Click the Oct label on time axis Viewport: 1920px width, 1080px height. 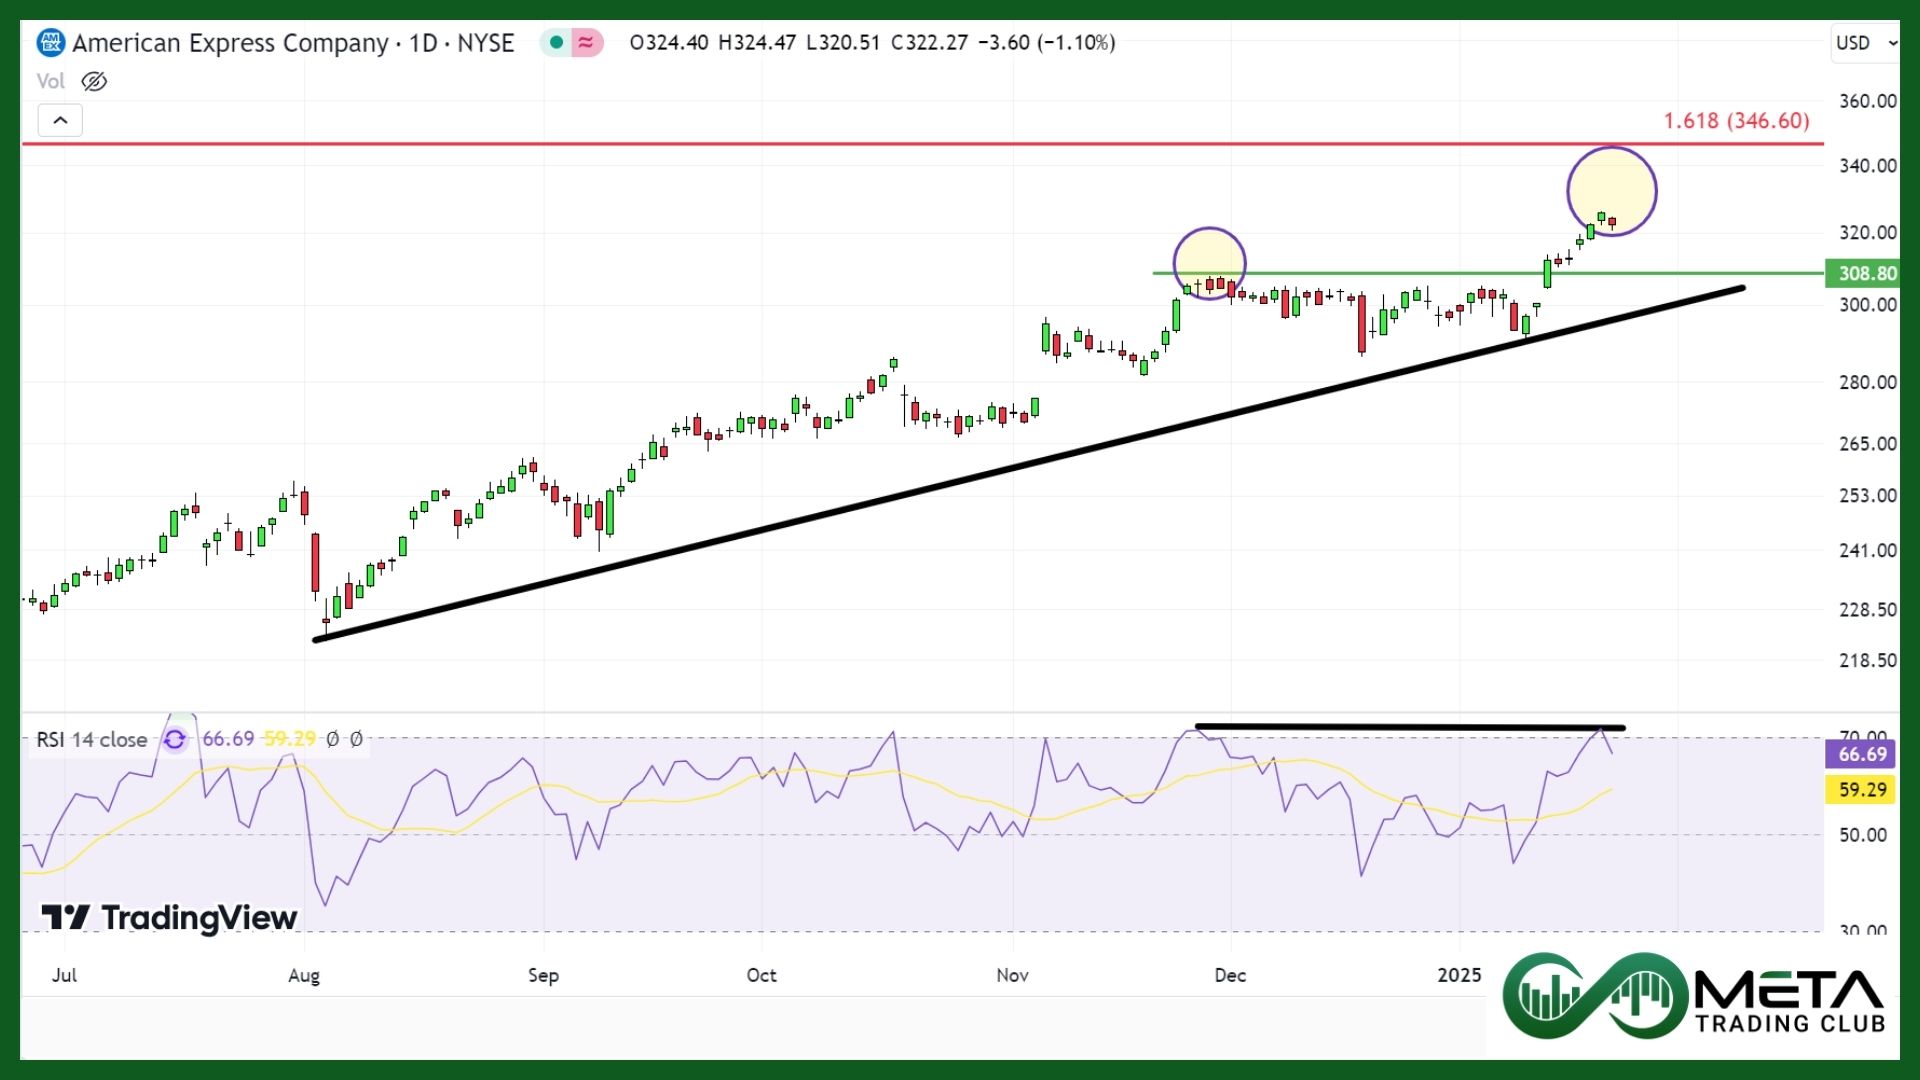coord(761,975)
